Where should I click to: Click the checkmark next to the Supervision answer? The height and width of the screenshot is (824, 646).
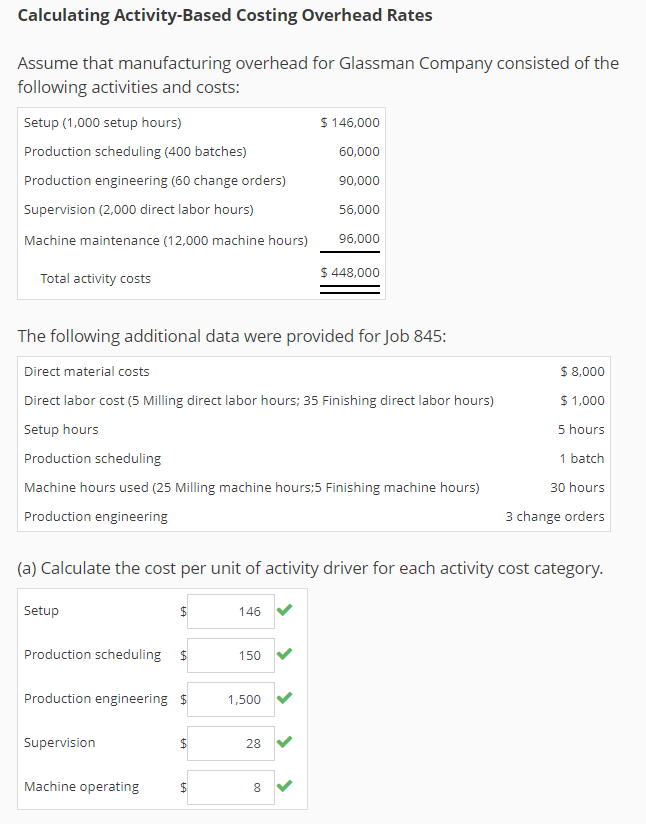(284, 743)
